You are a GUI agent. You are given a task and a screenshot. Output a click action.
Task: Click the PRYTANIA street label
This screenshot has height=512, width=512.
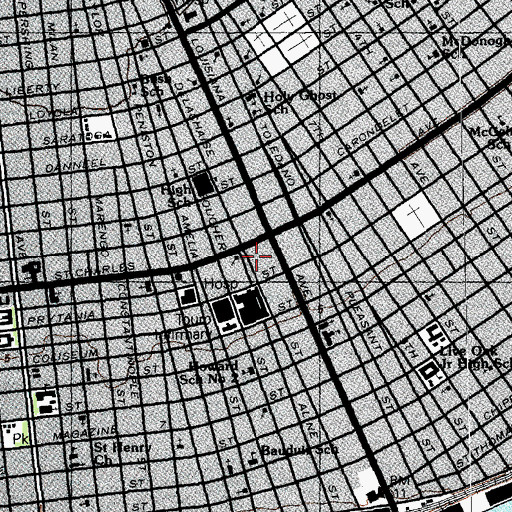click(61, 318)
